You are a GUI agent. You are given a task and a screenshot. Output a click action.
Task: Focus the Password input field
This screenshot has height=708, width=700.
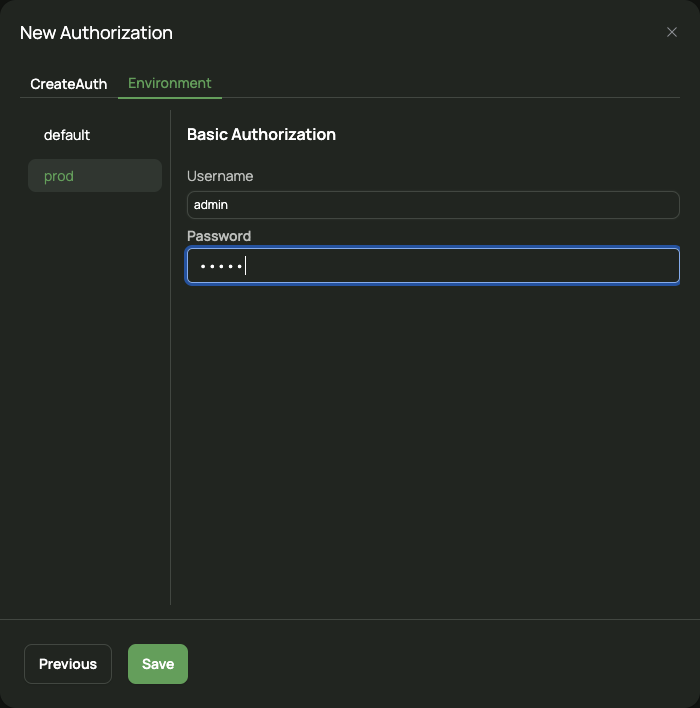[433, 266]
